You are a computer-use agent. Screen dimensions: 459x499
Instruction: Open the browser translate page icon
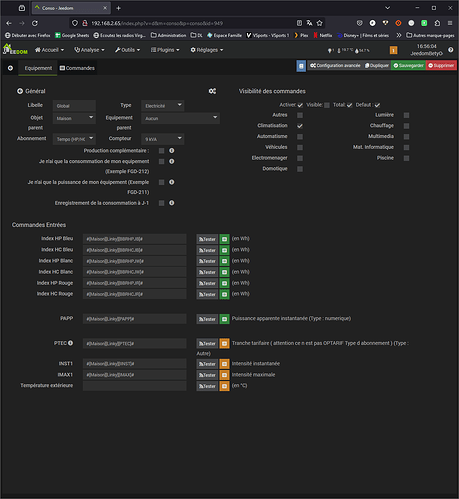pos(310,23)
